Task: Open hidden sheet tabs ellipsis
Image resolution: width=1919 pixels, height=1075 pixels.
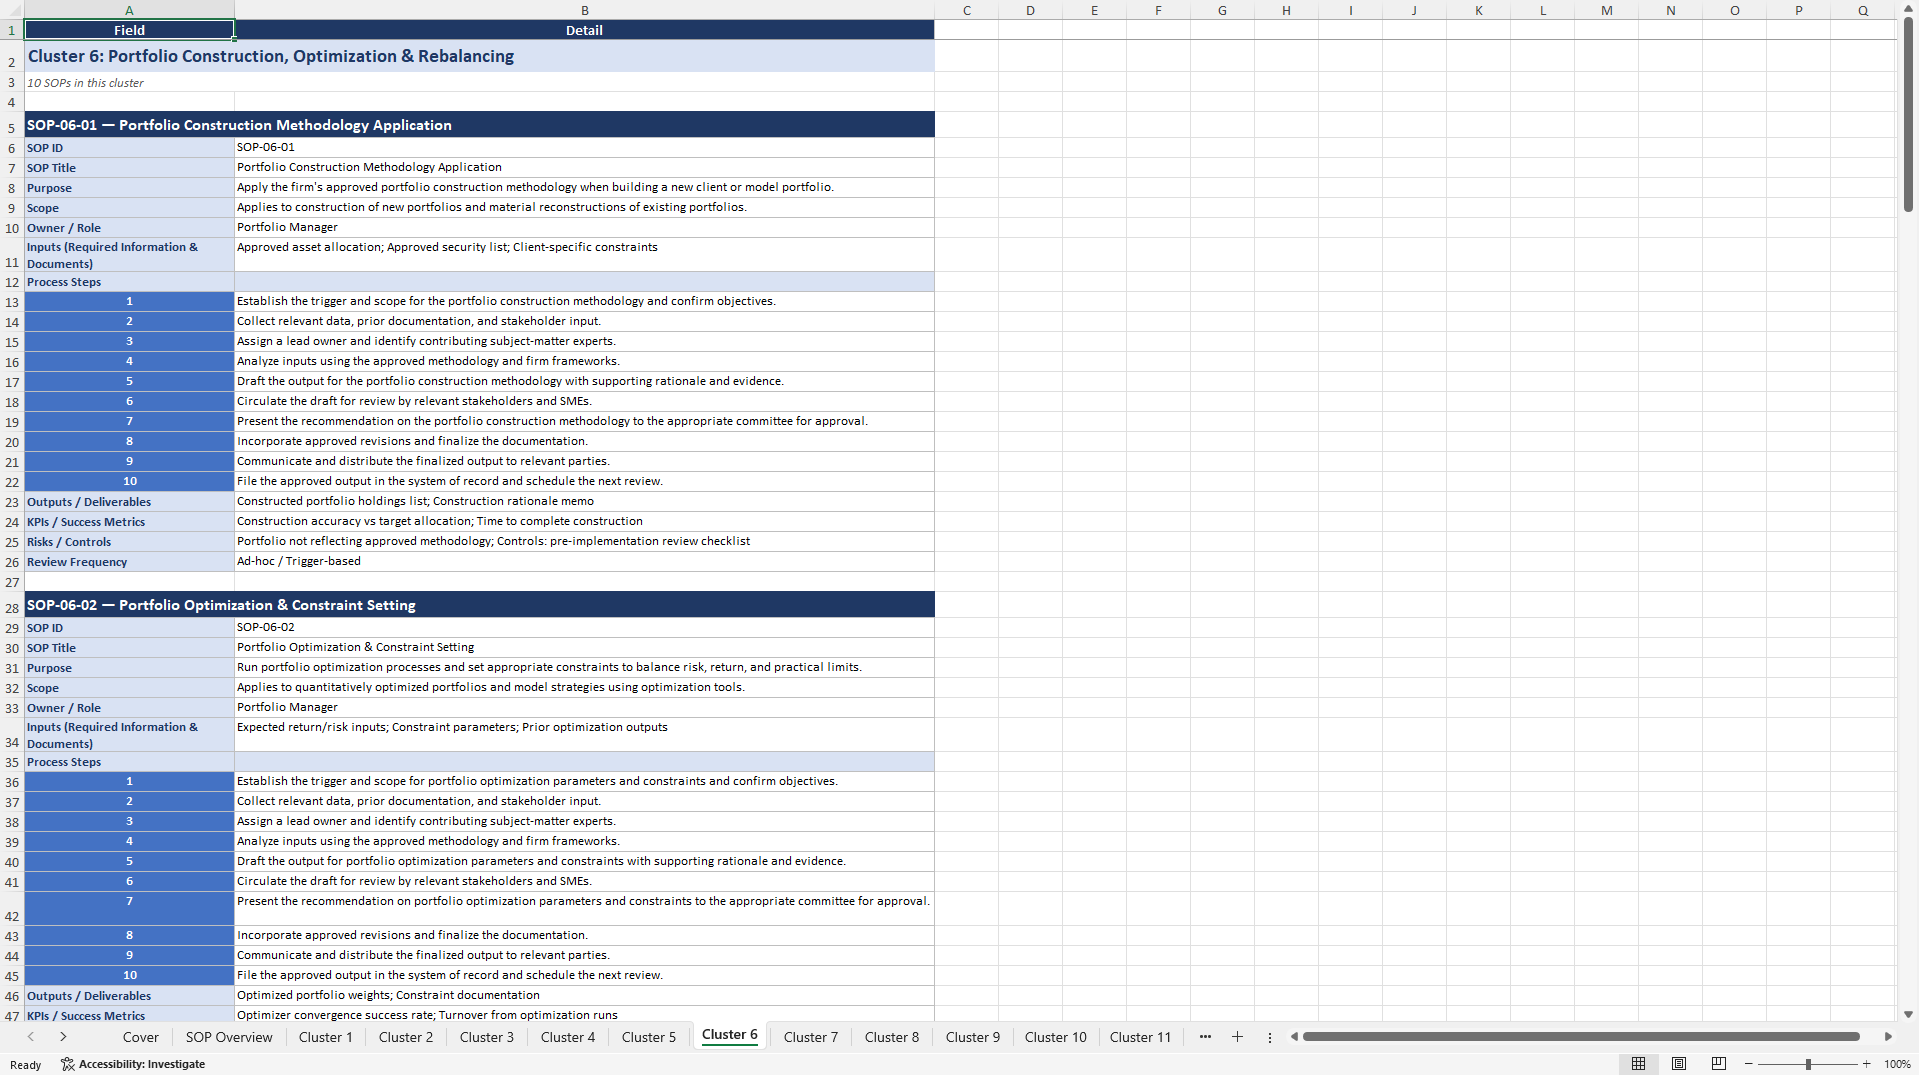Action: pos(1205,1037)
